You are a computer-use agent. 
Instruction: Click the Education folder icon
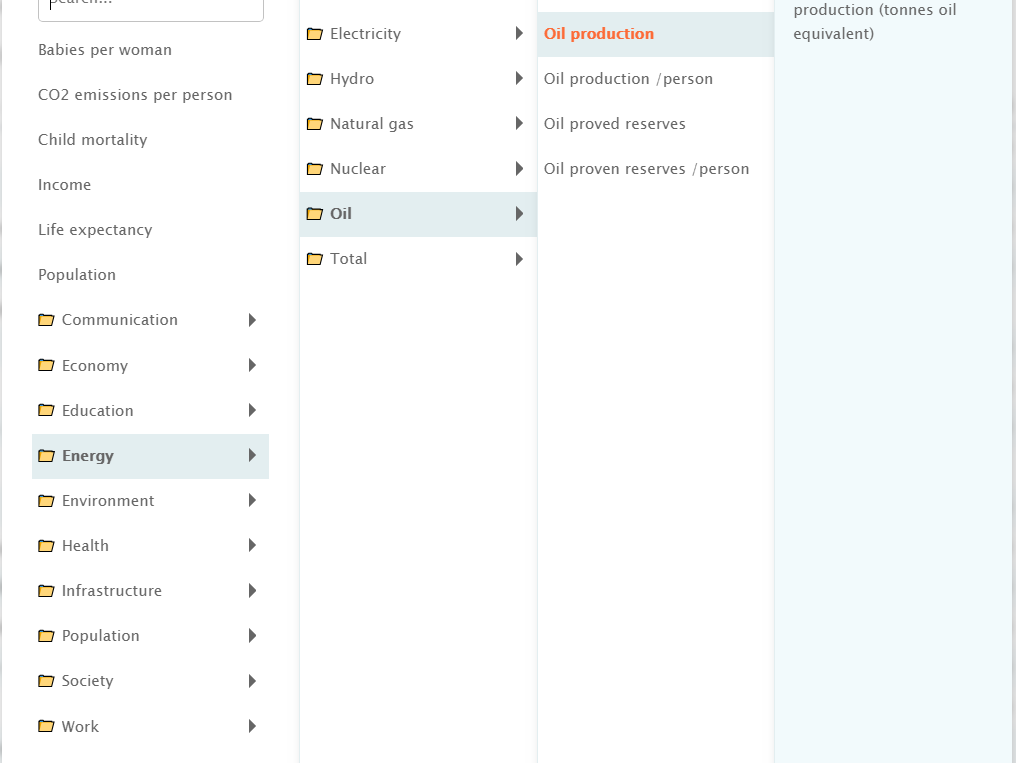point(46,410)
